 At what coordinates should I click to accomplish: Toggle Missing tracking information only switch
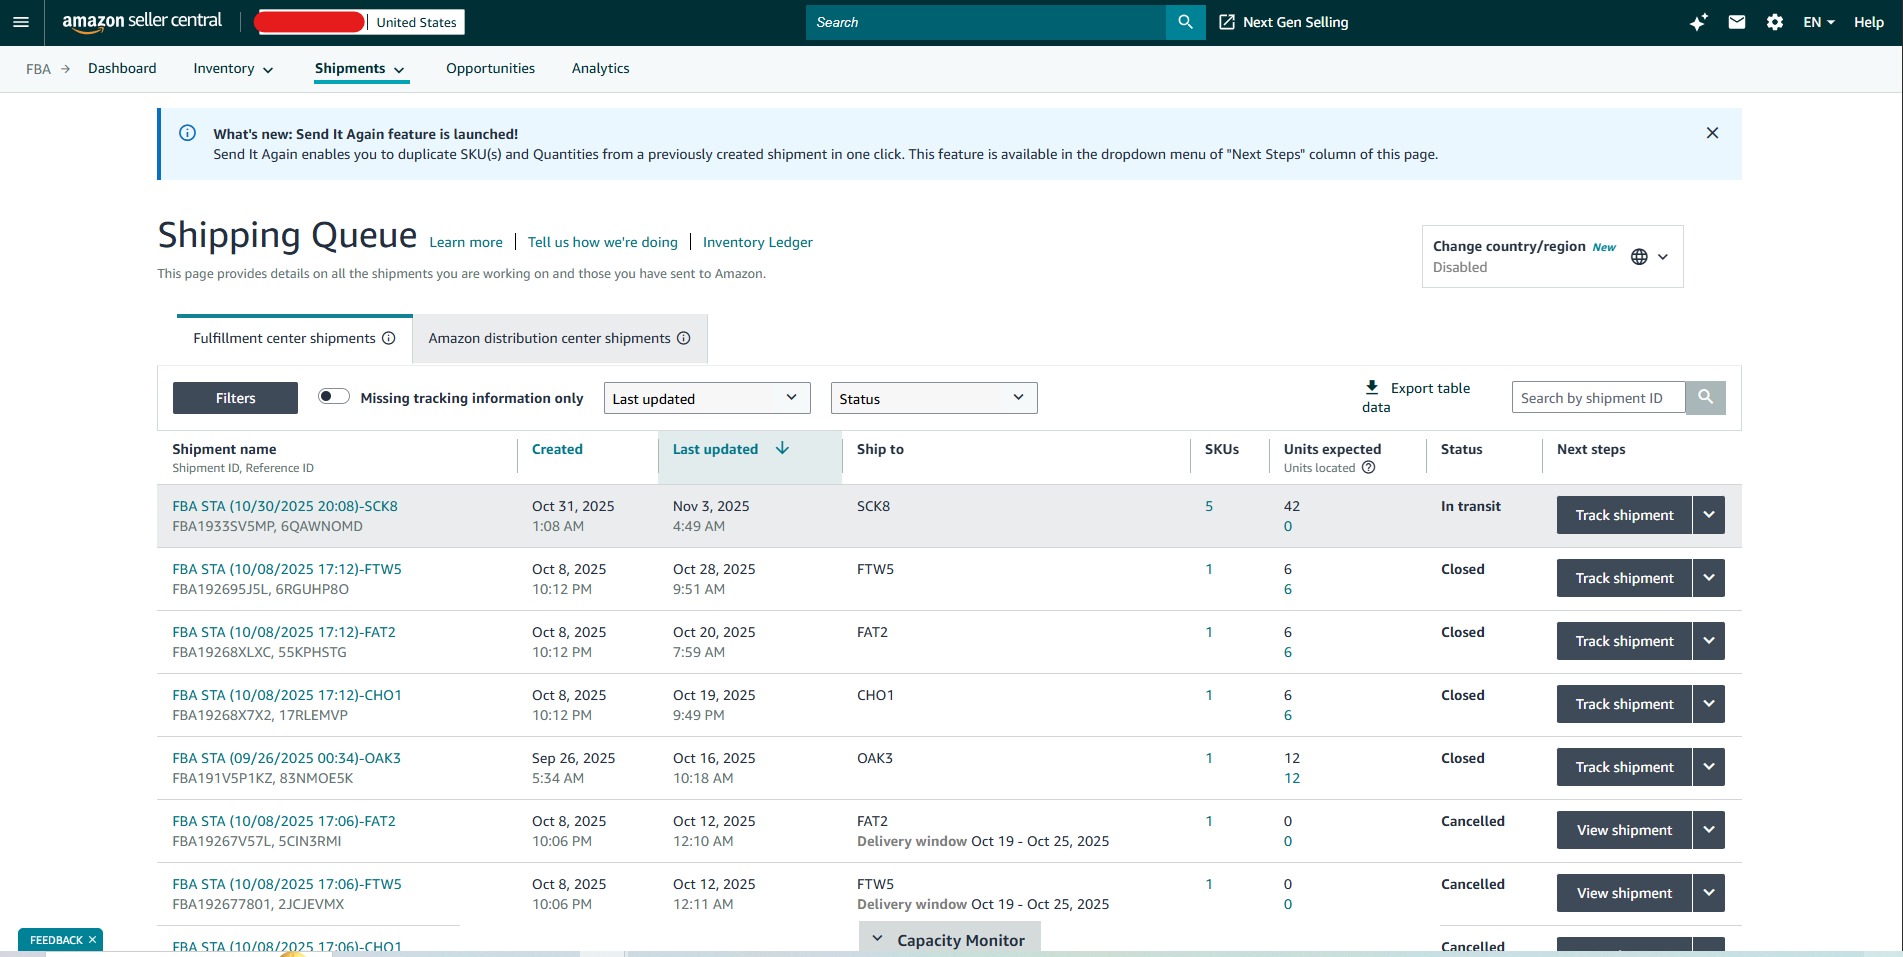point(334,396)
